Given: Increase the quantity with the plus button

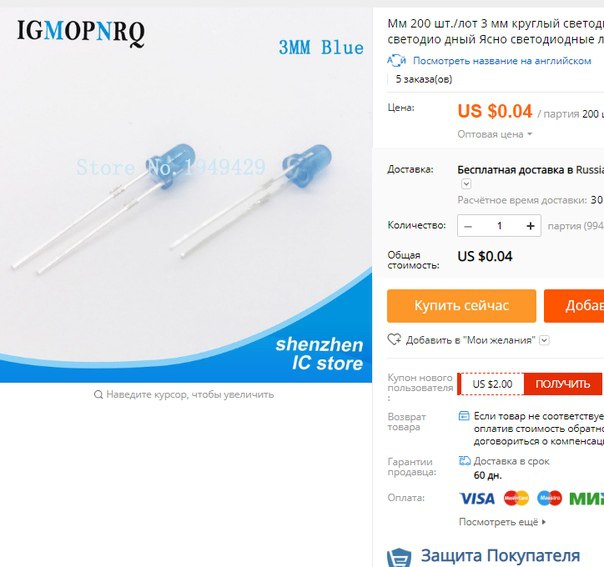Looking at the screenshot, I should tap(530, 226).
